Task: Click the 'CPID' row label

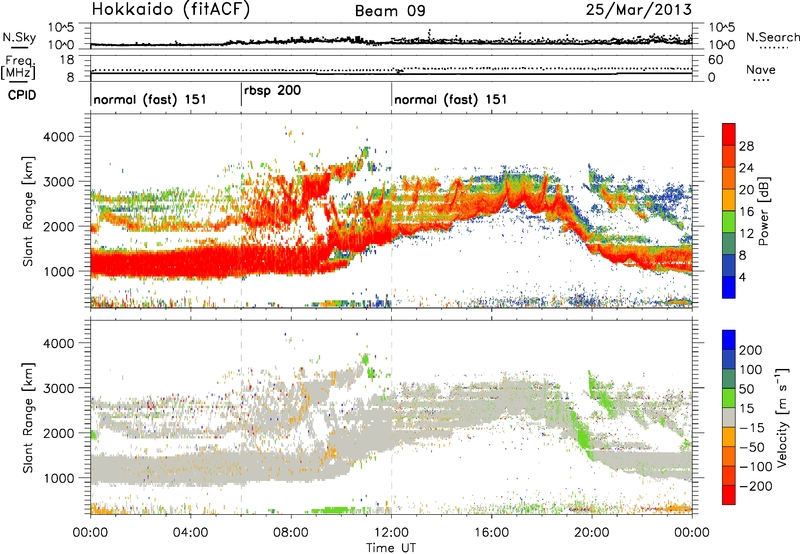Action: pos(22,95)
